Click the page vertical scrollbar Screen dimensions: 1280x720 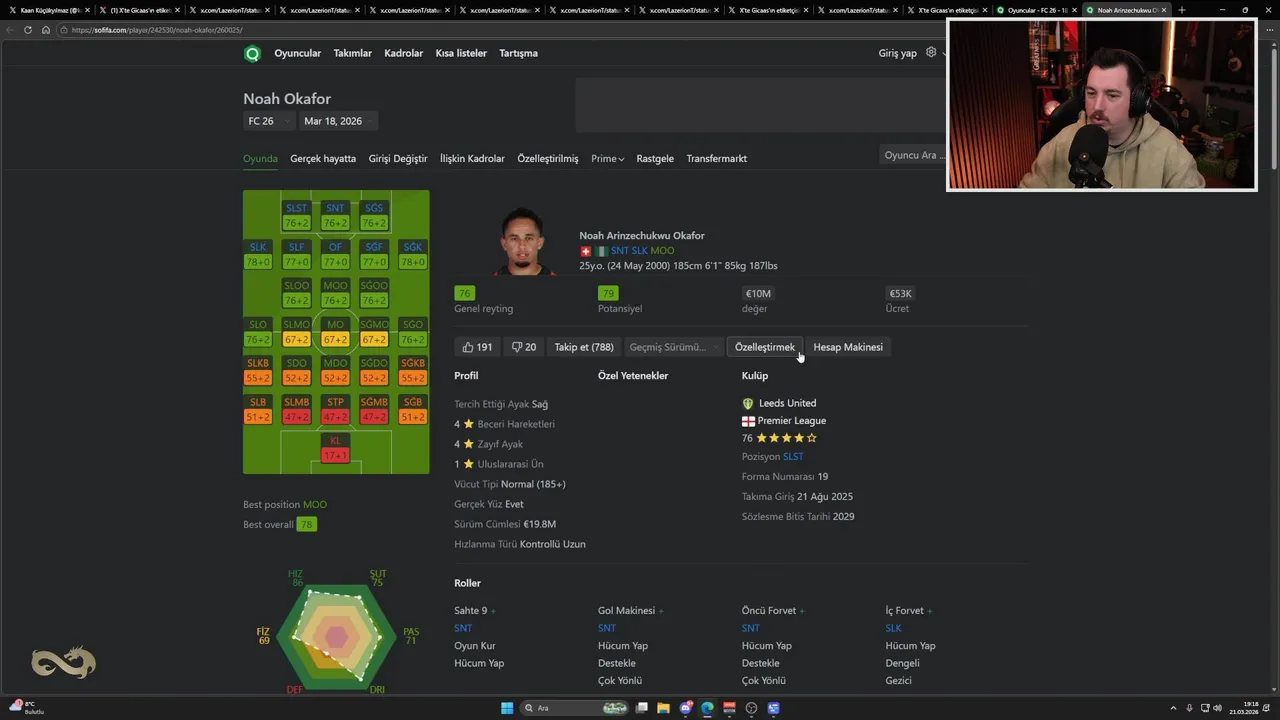1274,110
